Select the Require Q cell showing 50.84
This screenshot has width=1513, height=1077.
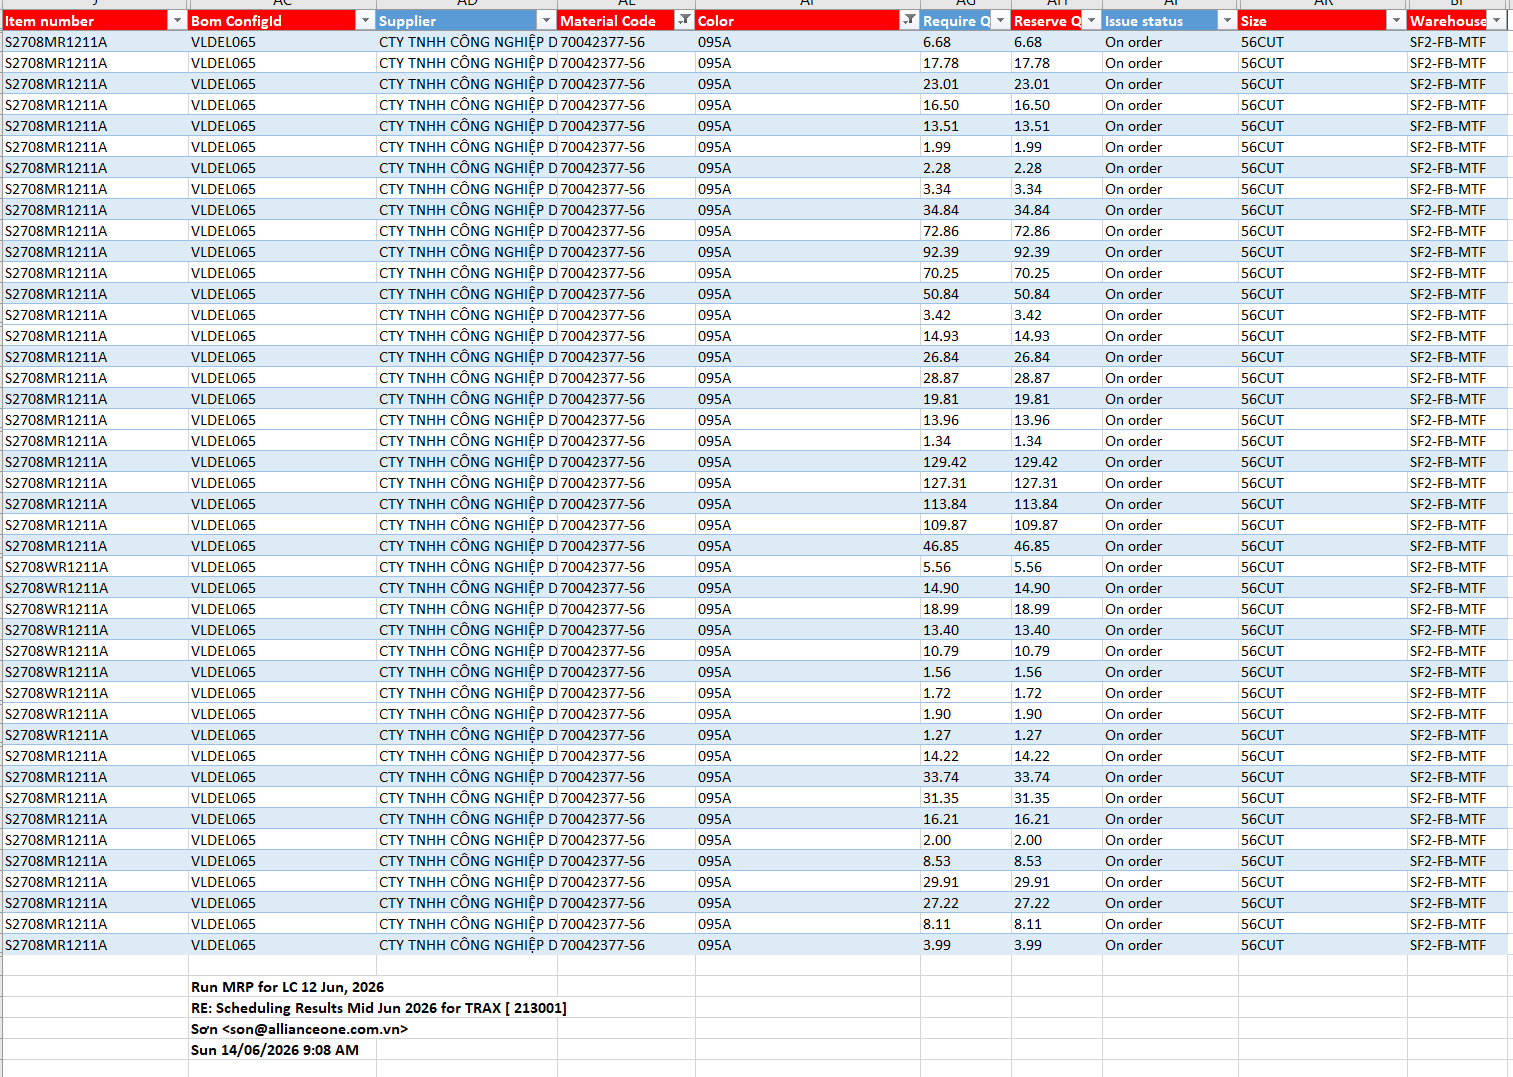[965, 294]
